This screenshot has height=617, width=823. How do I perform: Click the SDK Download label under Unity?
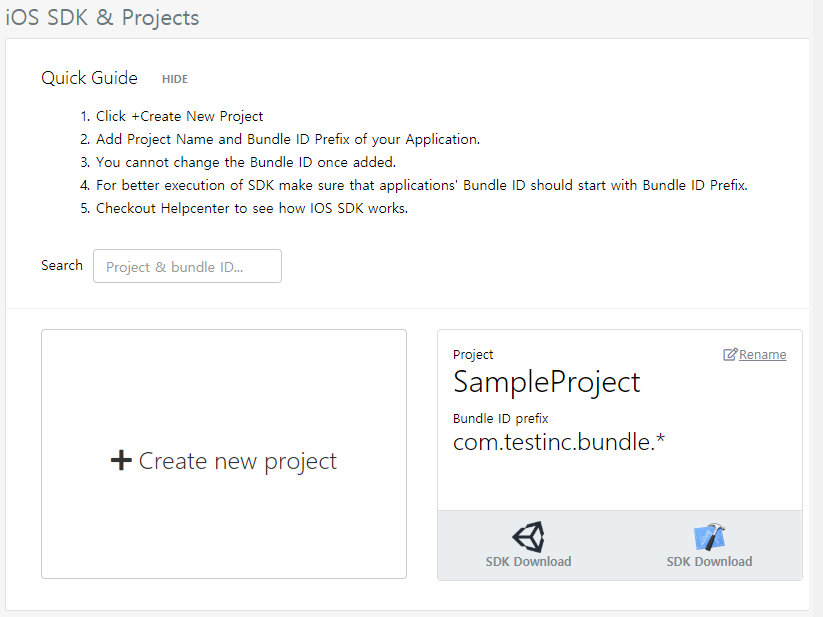(528, 561)
